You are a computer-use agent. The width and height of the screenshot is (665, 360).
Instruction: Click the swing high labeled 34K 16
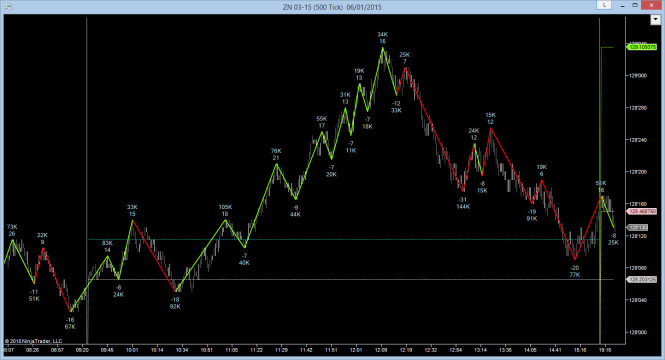[x=382, y=38]
